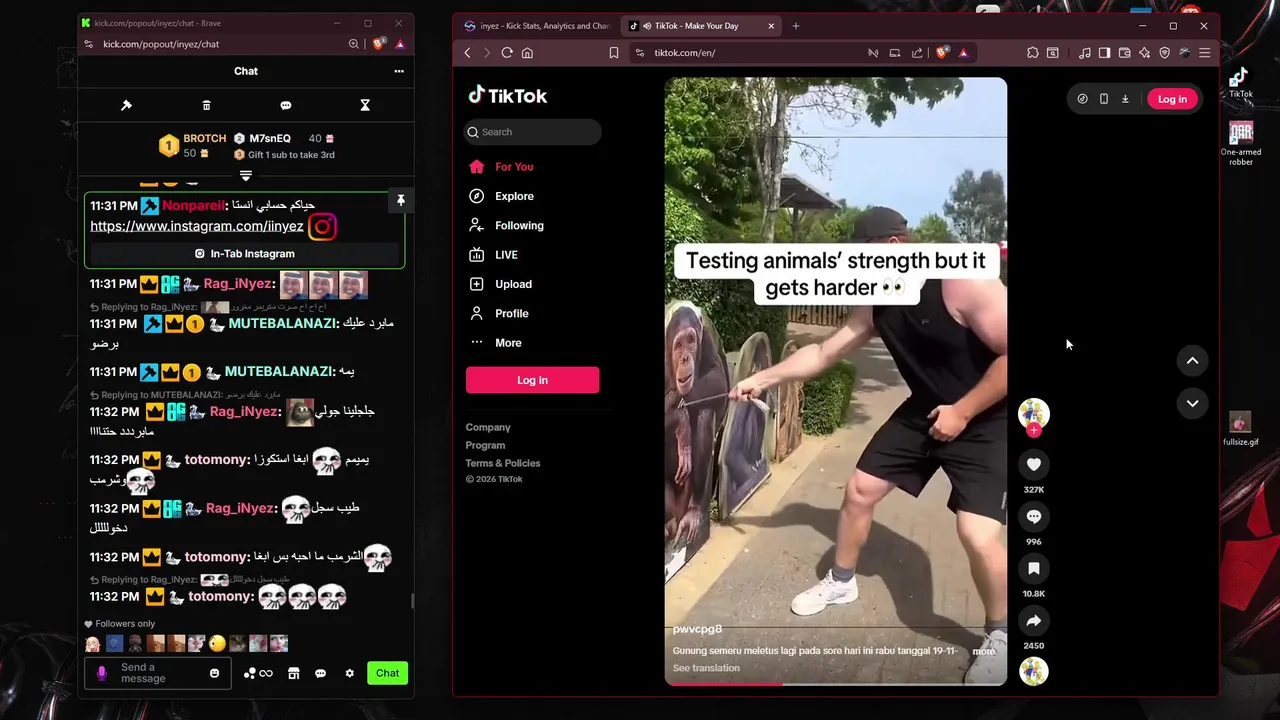Click Kick chat window address bar URL
Screen dimensions: 1280x720
[x=161, y=44]
